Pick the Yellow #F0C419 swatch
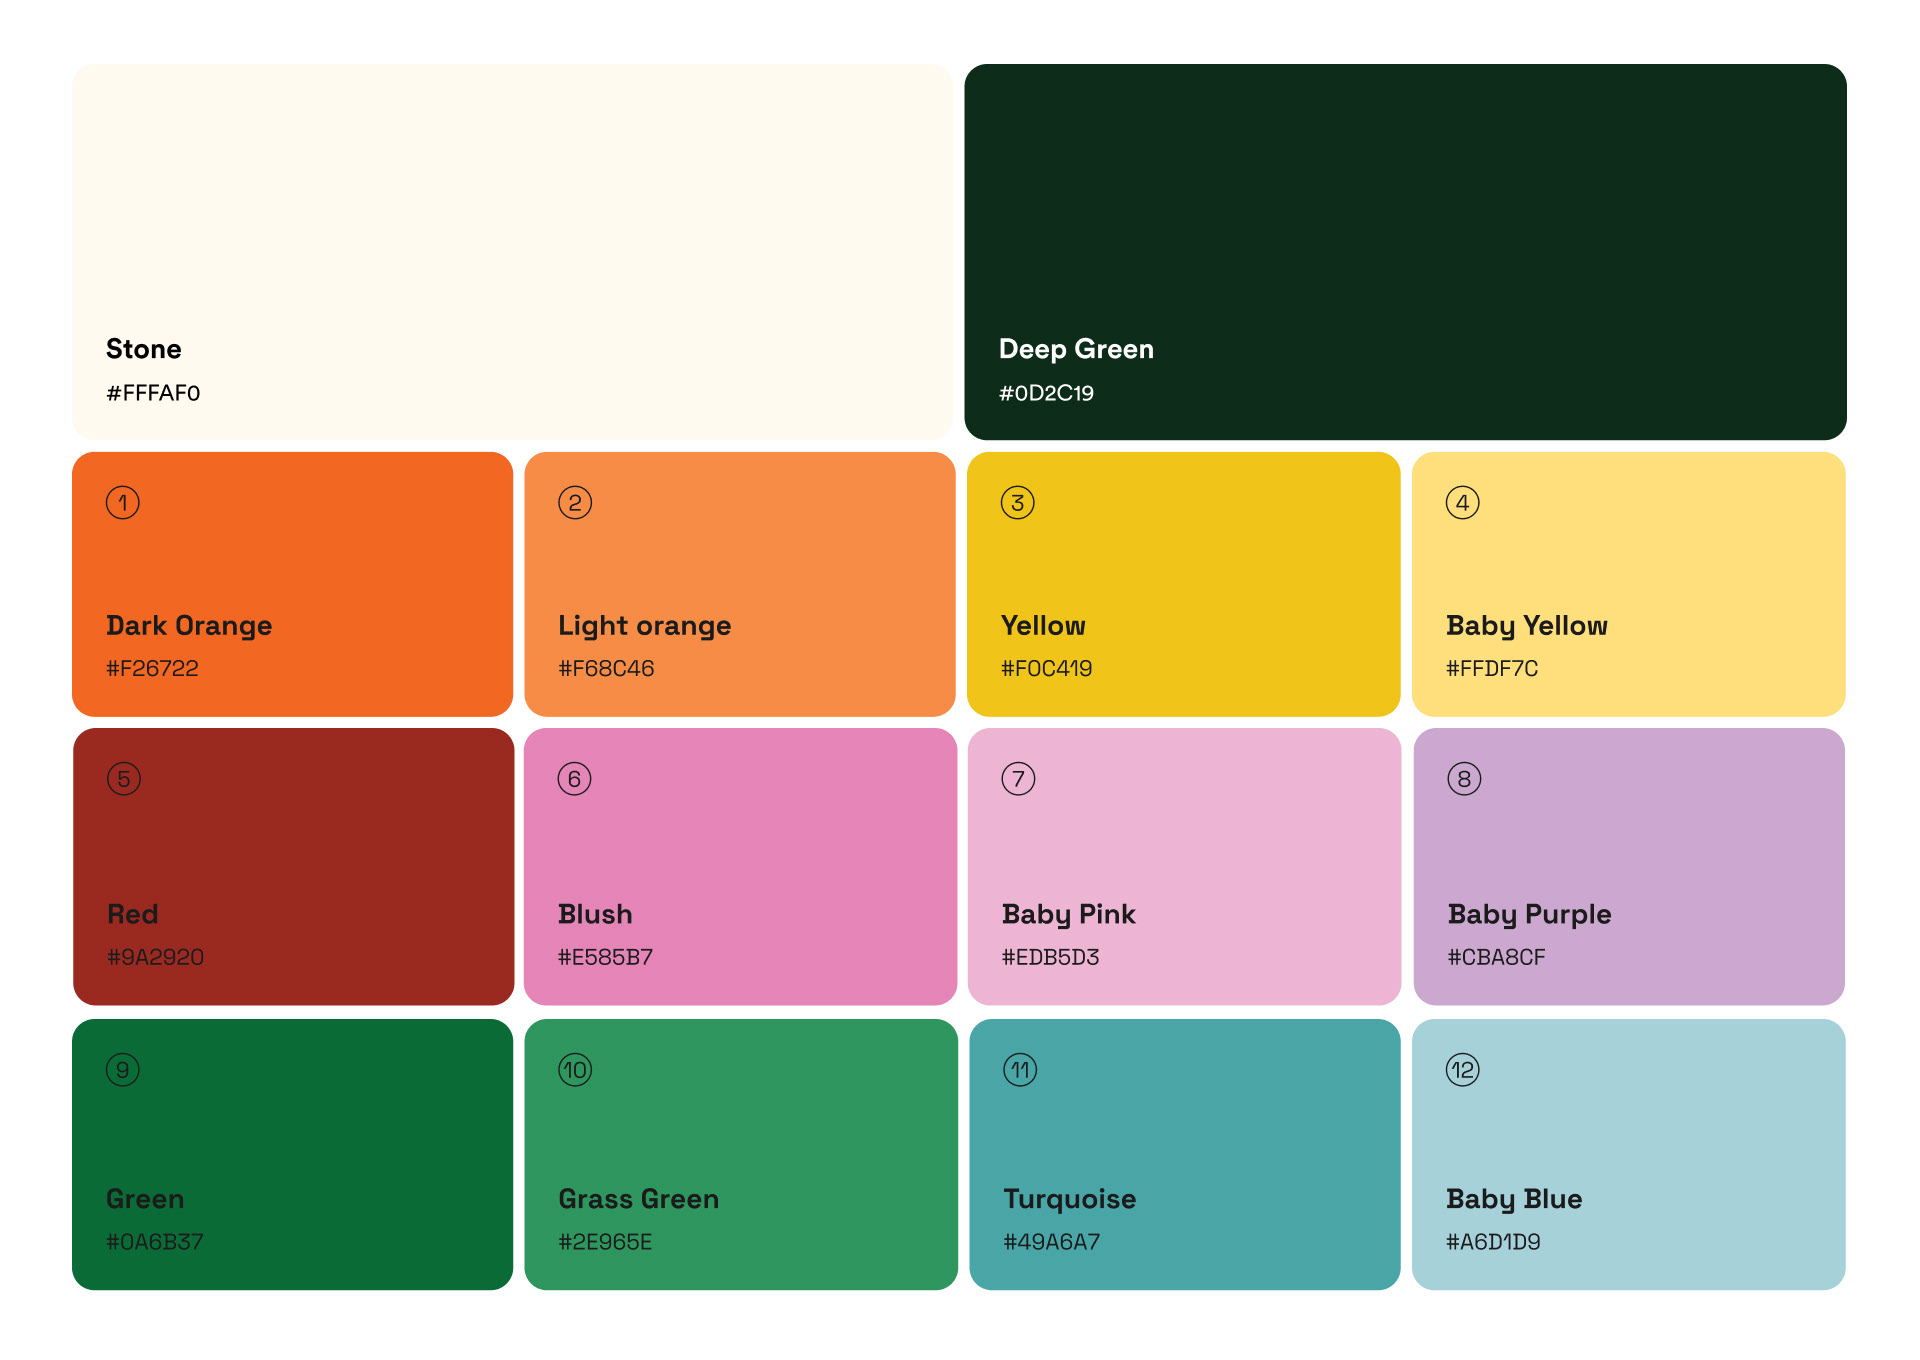This screenshot has width=1920, height=1360. click(1184, 584)
